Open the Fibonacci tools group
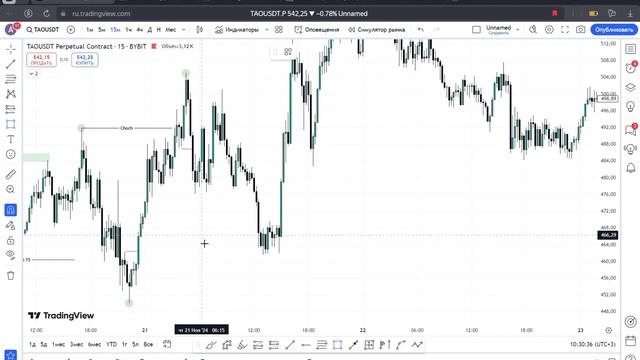This screenshot has height=360, width=640. pos(11,79)
